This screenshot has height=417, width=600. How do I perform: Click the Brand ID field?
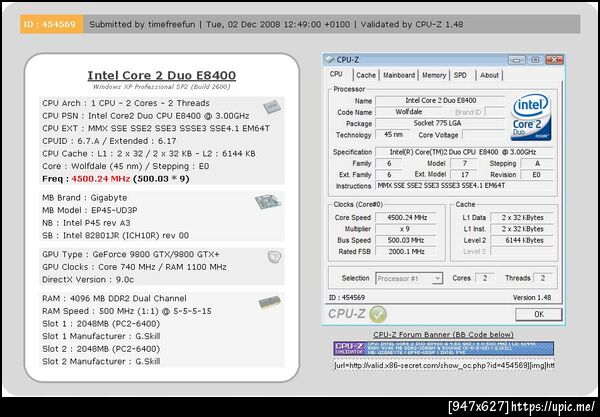click(x=495, y=112)
